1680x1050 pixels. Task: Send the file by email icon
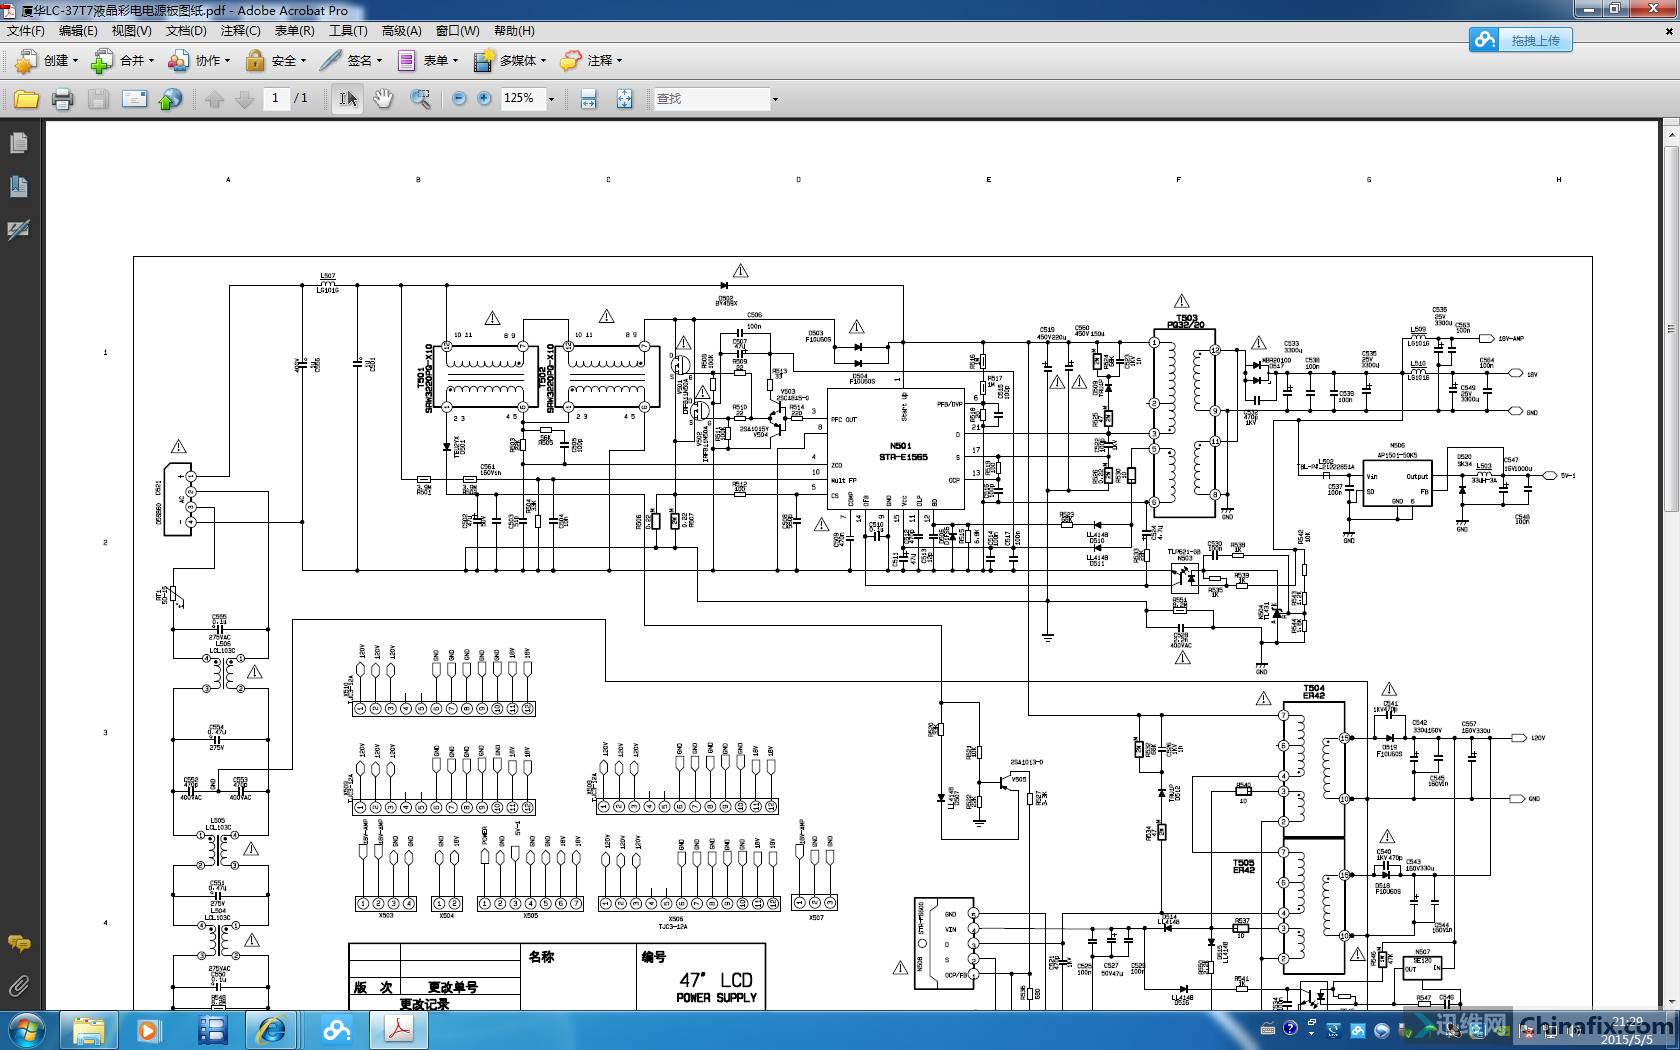(134, 99)
